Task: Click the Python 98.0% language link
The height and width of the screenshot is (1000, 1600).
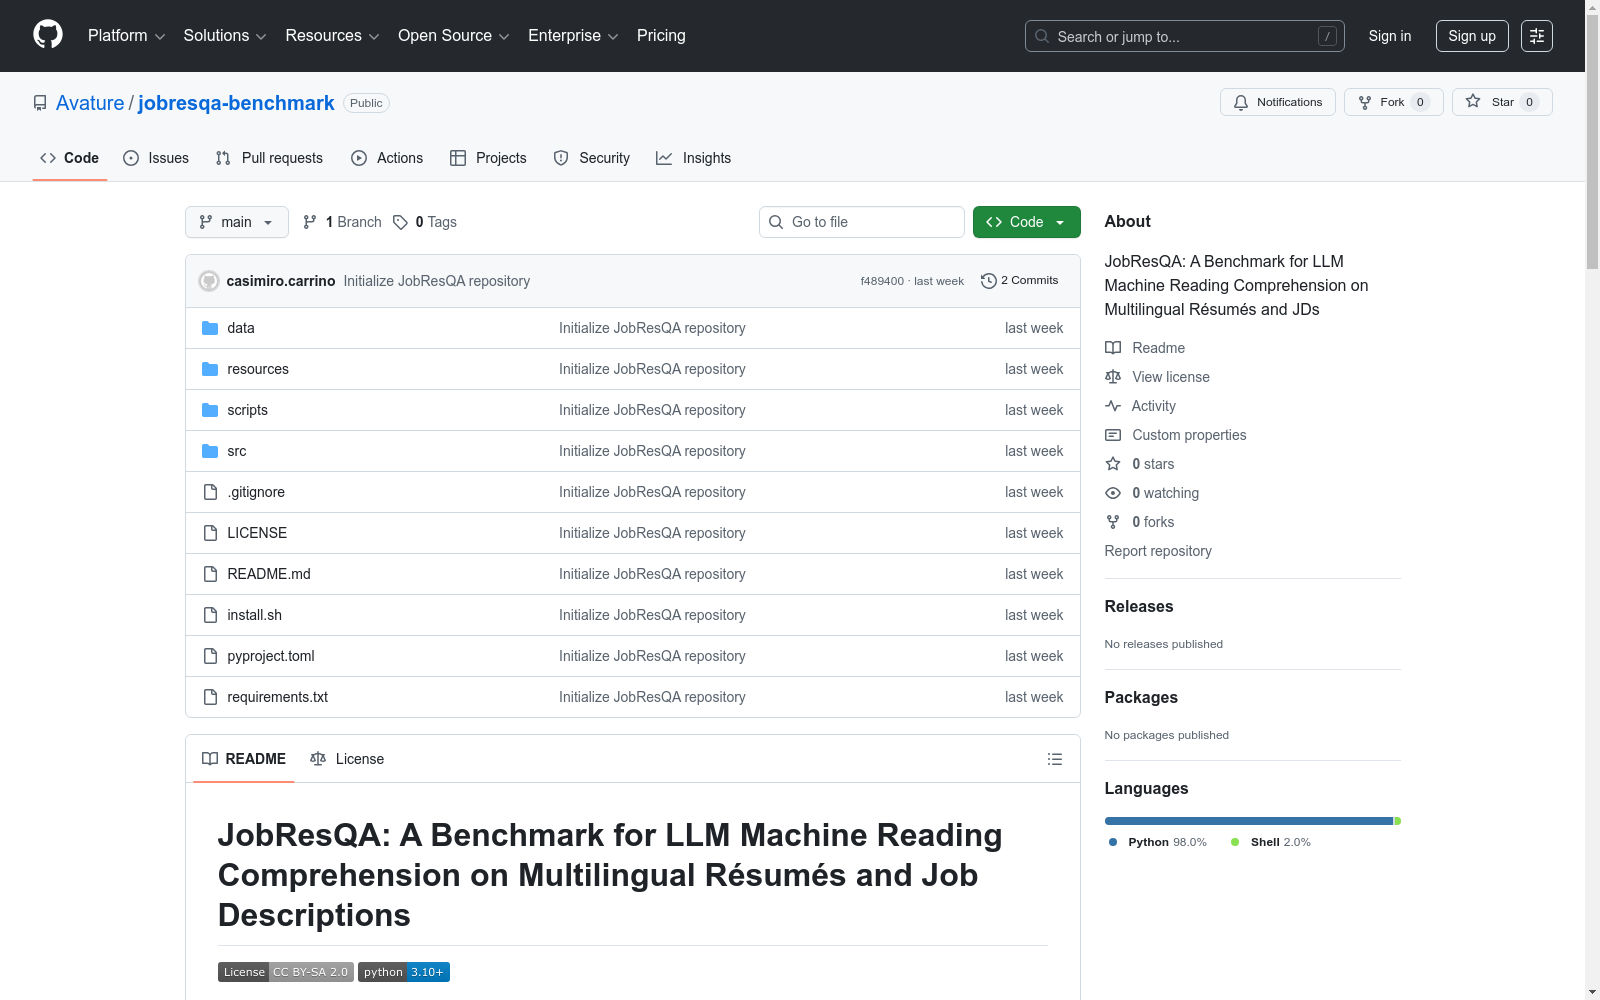Action: coord(1157,842)
